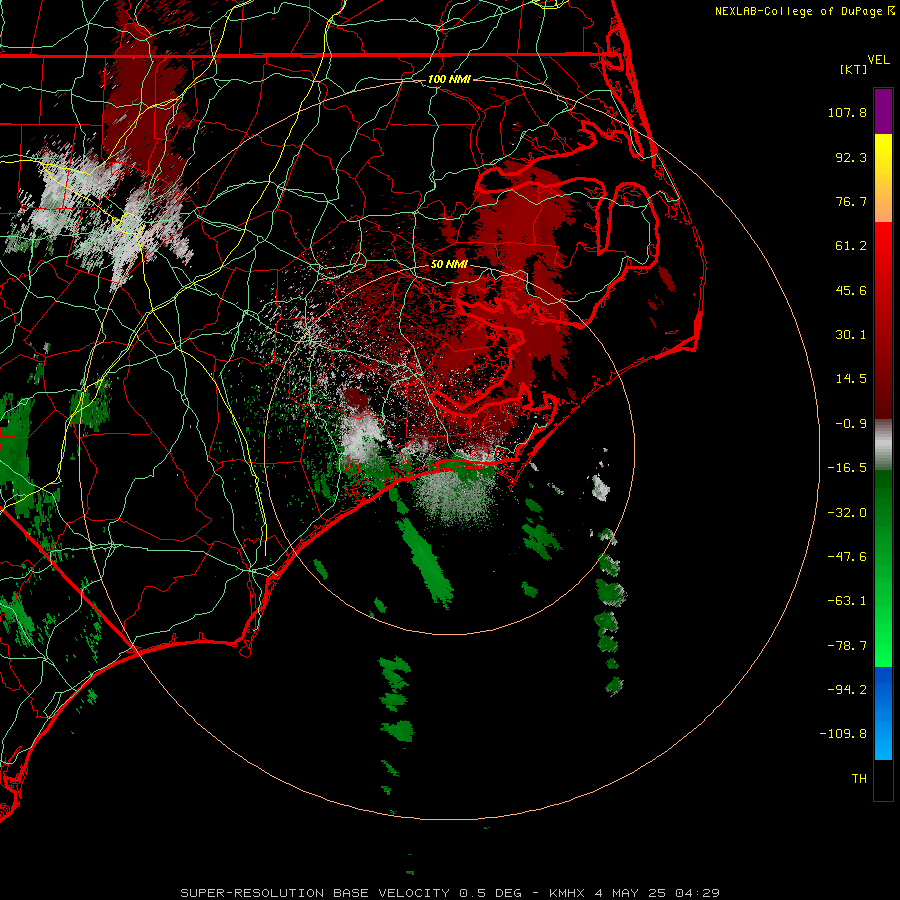Click the Super-Resolution Base Velocity caption
The height and width of the screenshot is (900, 900).
pos(449,893)
